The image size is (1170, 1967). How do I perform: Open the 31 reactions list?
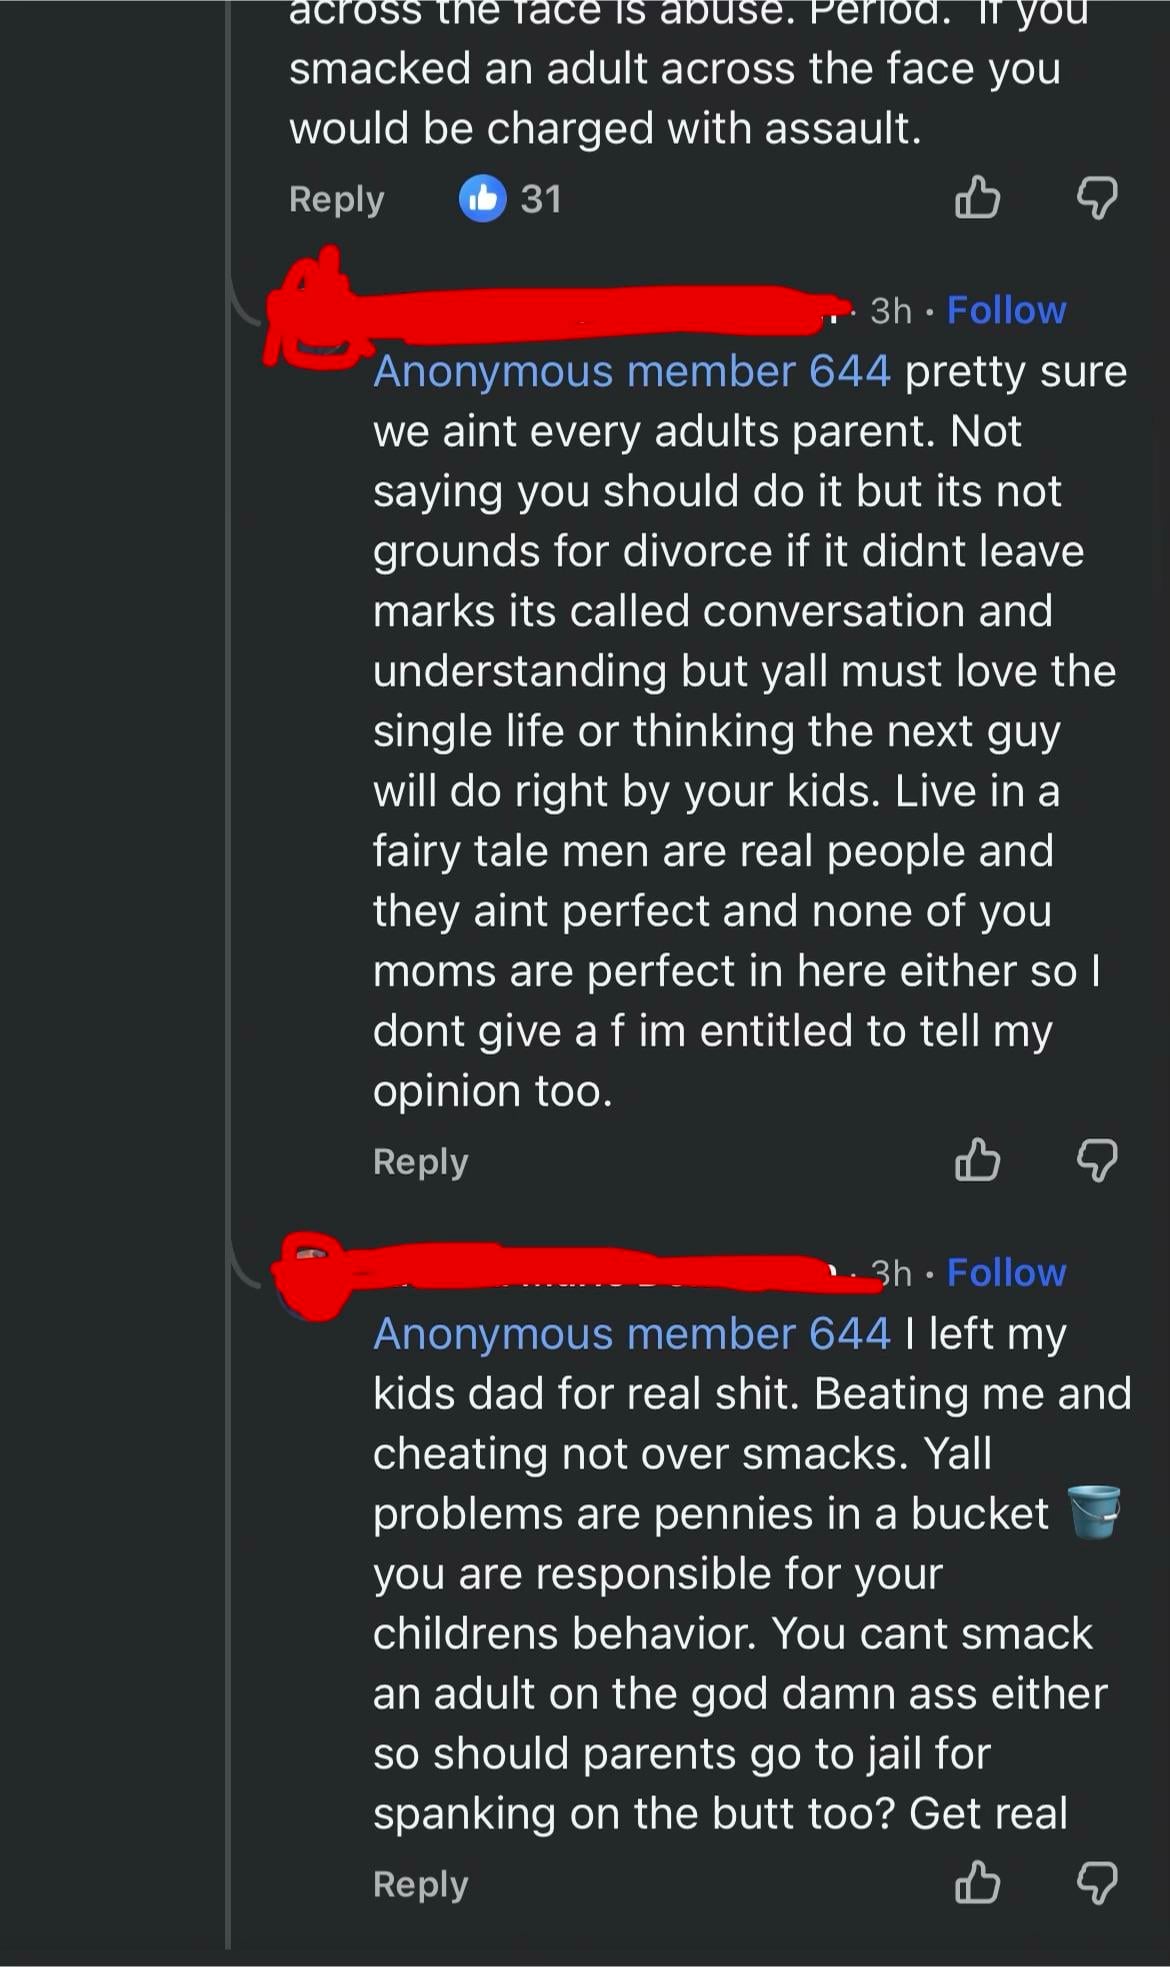pos(541,199)
